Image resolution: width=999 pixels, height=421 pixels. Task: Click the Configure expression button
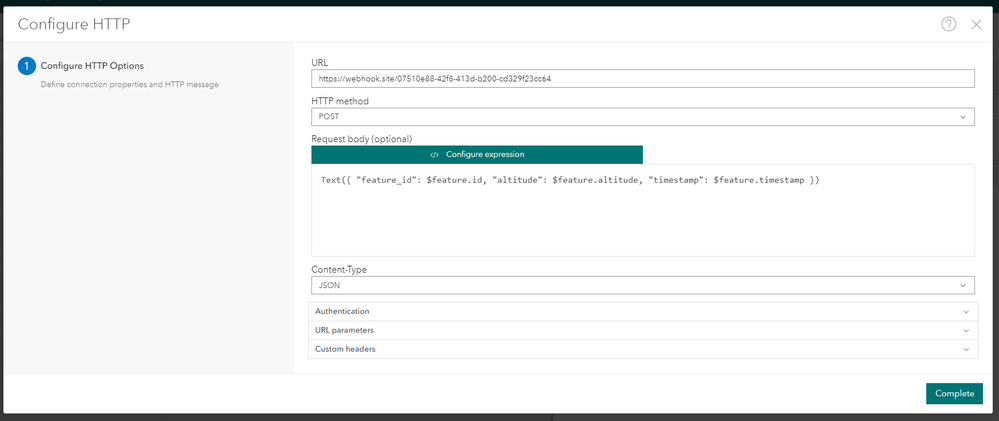(x=477, y=154)
